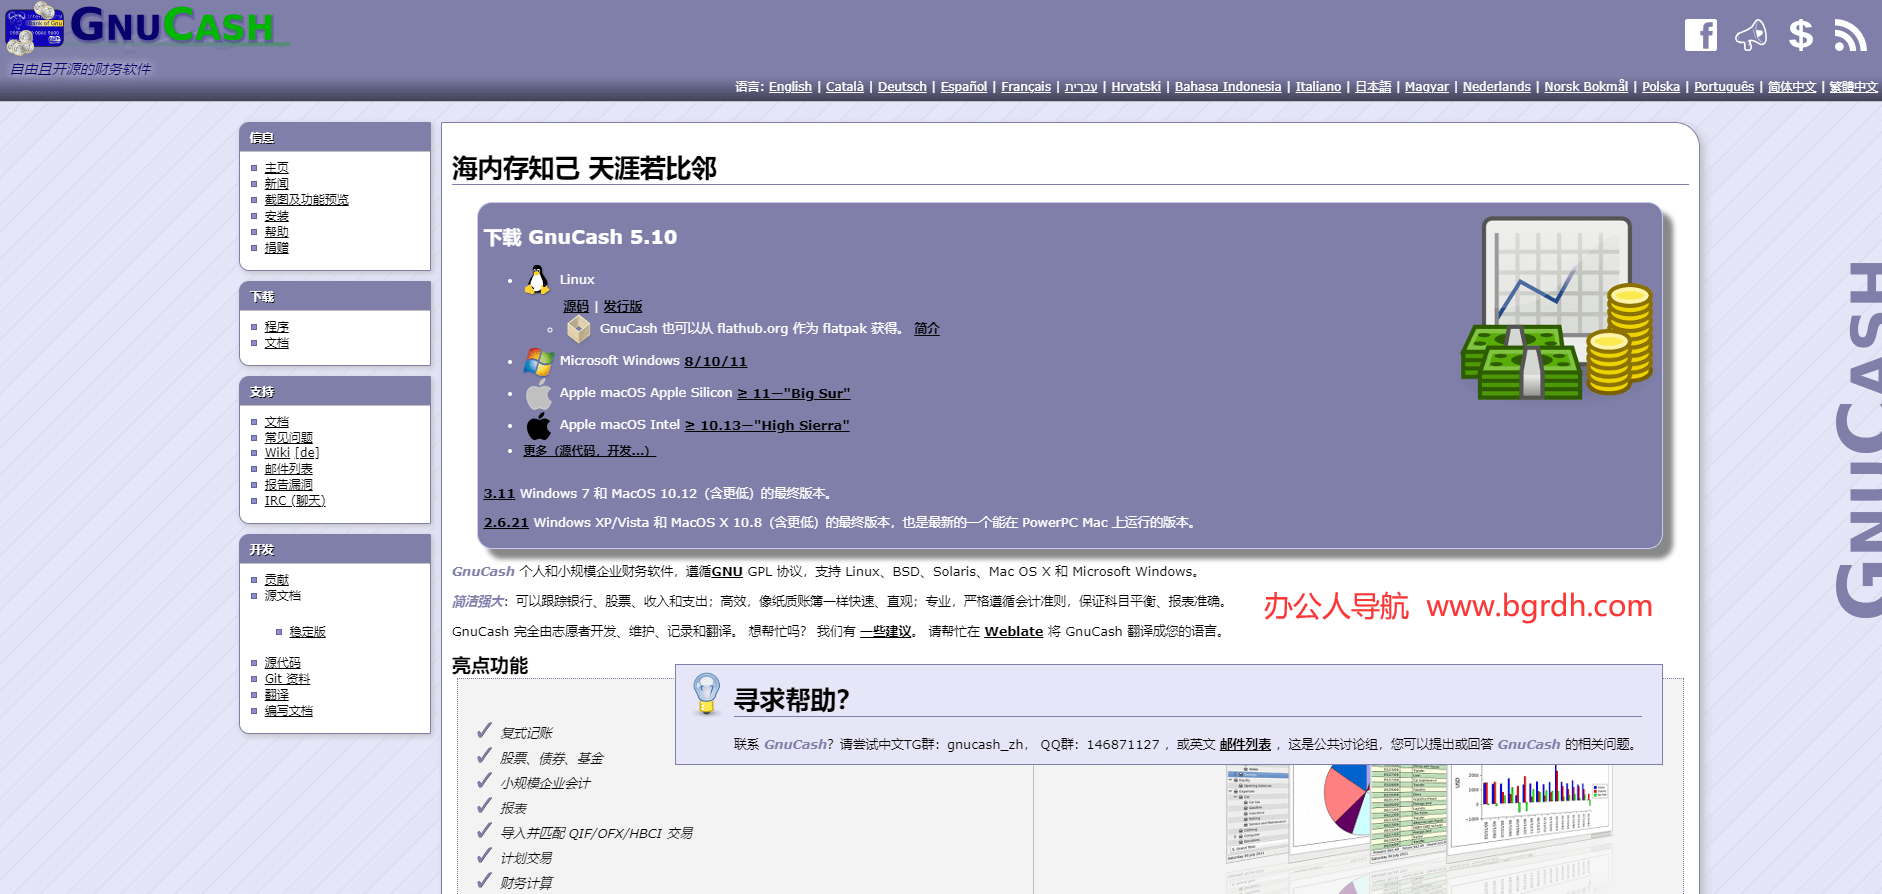Switch language to Nederlands
The width and height of the screenshot is (1882, 894).
[1496, 87]
